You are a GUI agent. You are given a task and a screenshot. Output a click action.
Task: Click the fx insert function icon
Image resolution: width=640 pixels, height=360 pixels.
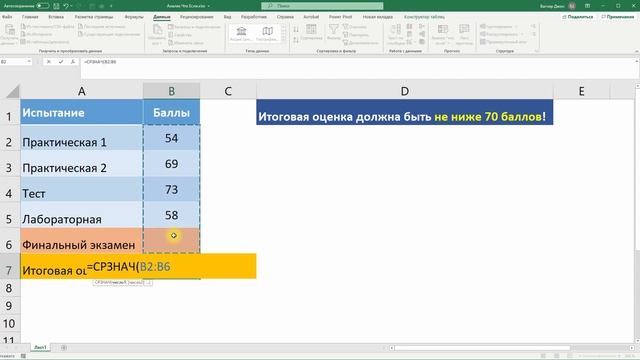click(x=73, y=62)
